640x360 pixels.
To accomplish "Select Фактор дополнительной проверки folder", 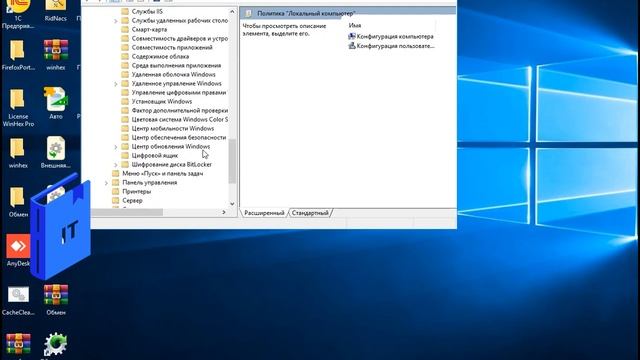I will (175, 110).
